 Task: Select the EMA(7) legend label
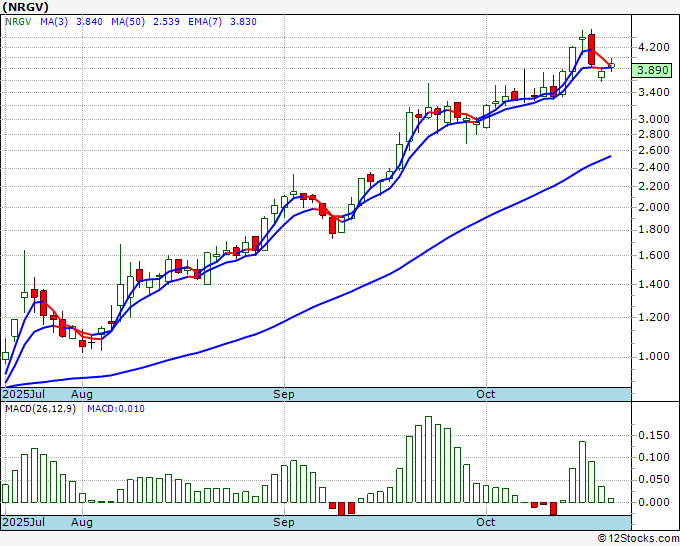point(205,22)
